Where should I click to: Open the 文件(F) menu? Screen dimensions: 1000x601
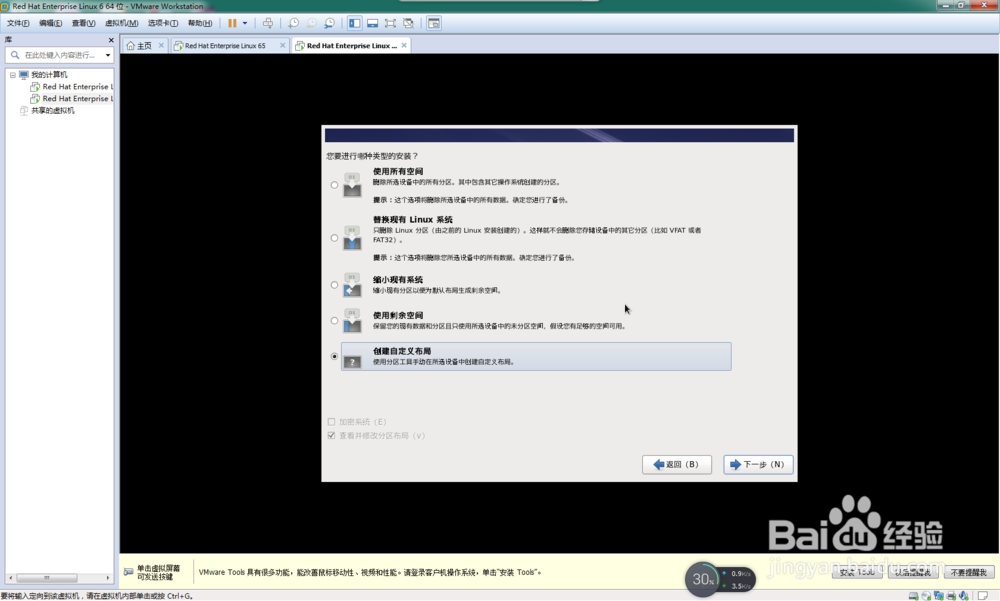point(18,23)
